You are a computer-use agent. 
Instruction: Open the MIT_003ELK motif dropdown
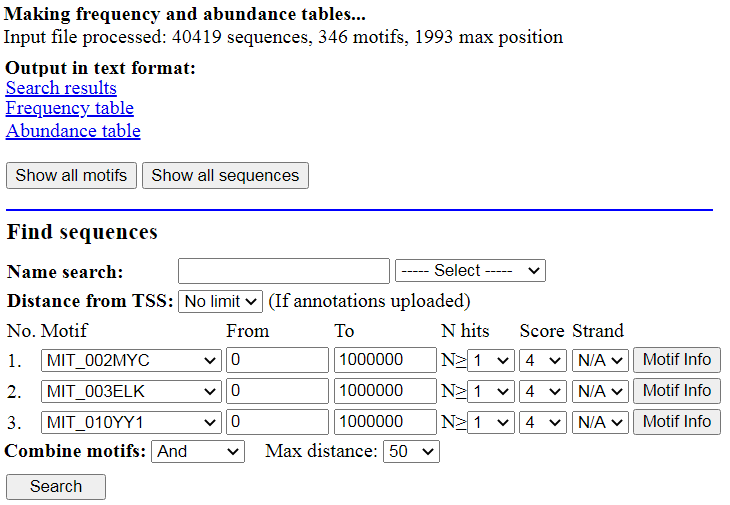pyautogui.click(x=131, y=391)
